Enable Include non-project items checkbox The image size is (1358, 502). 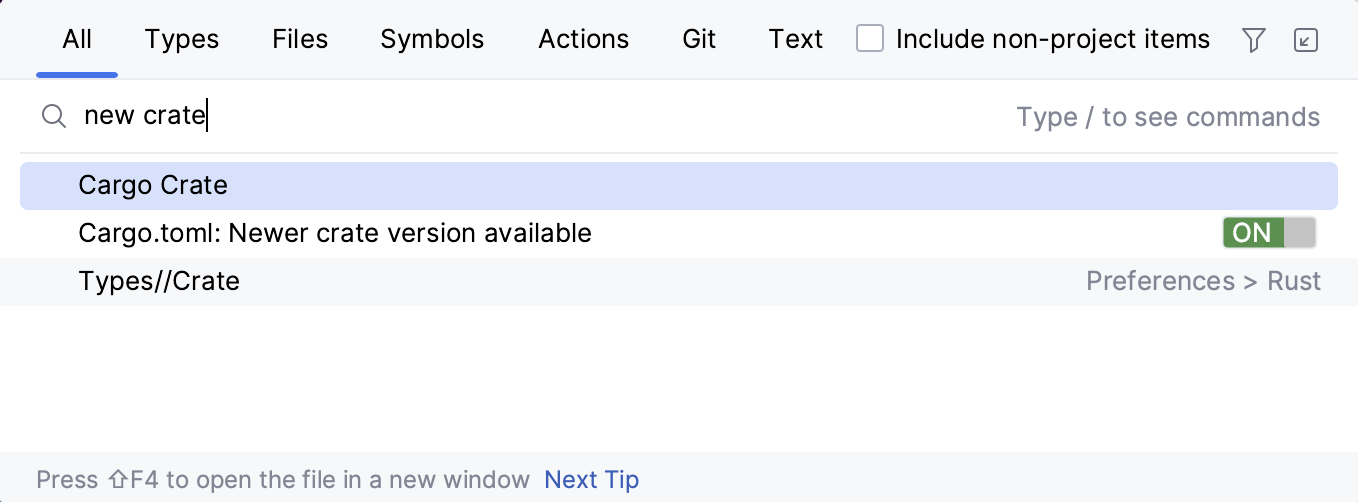(x=870, y=39)
